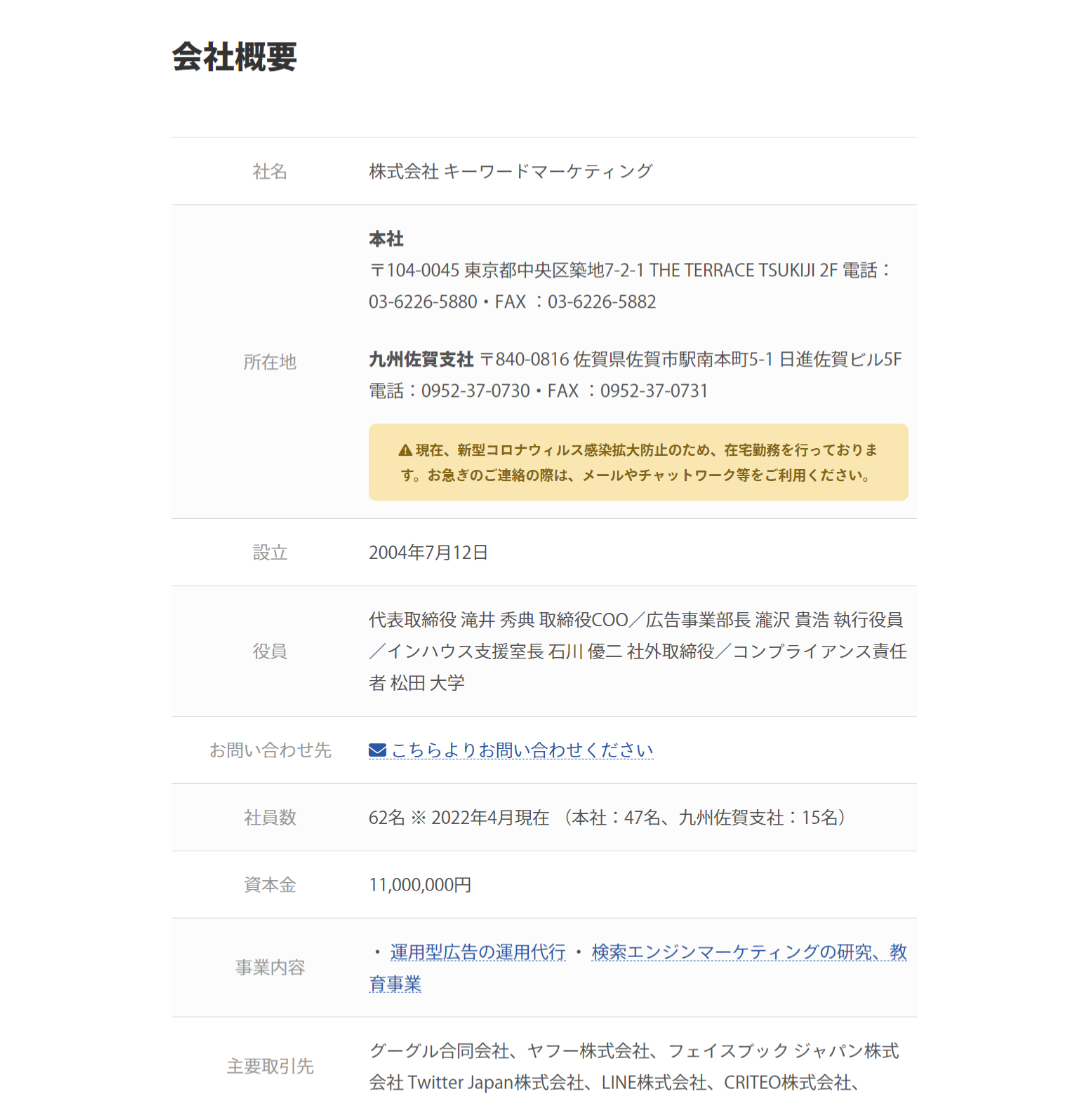This screenshot has height=1107, width=1080.
Task: Click the warning triangle icon in the yellow notice
Action: tap(405, 450)
